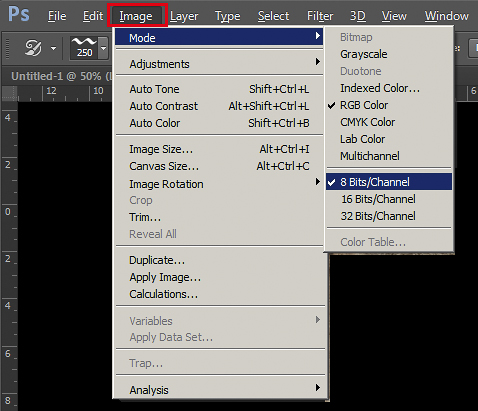Expand the Image Rotation submenu

coord(219,184)
